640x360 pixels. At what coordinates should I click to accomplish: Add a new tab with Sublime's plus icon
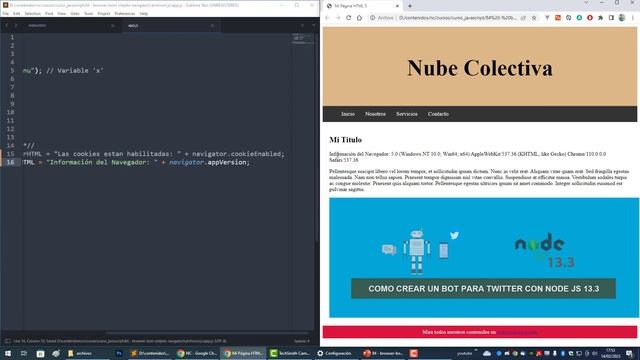[302, 25]
